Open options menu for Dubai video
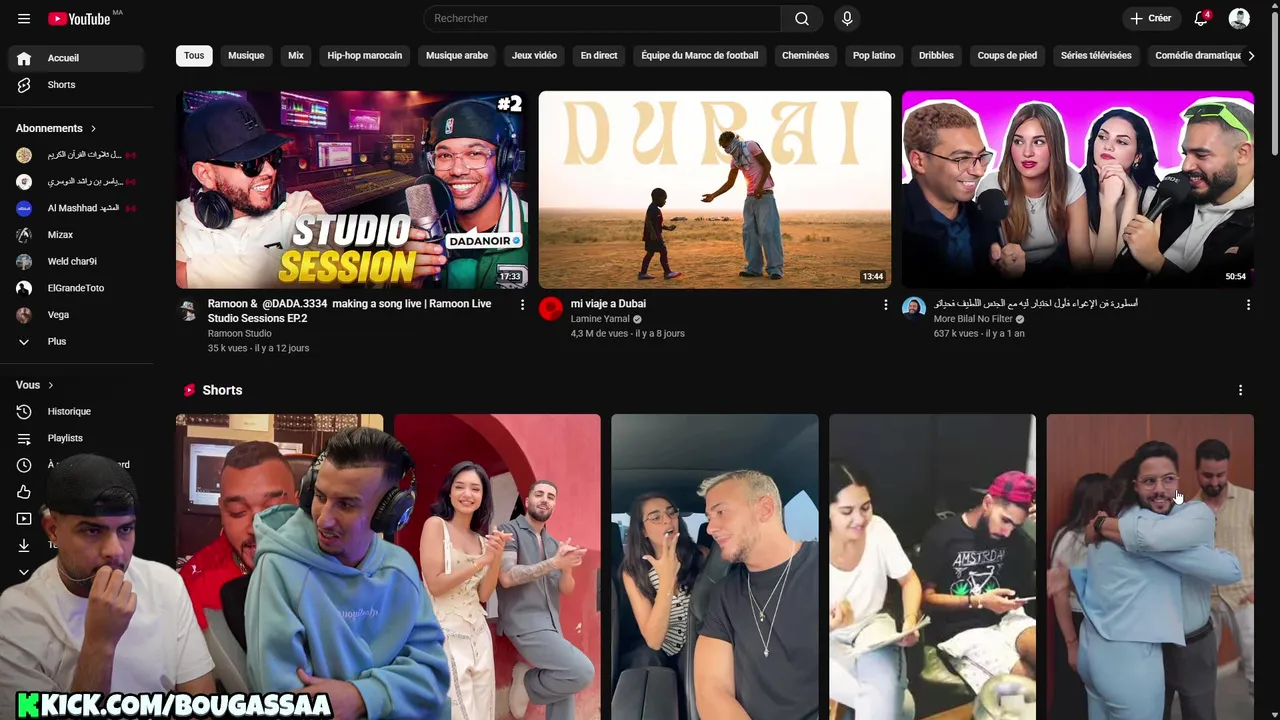 [885, 305]
